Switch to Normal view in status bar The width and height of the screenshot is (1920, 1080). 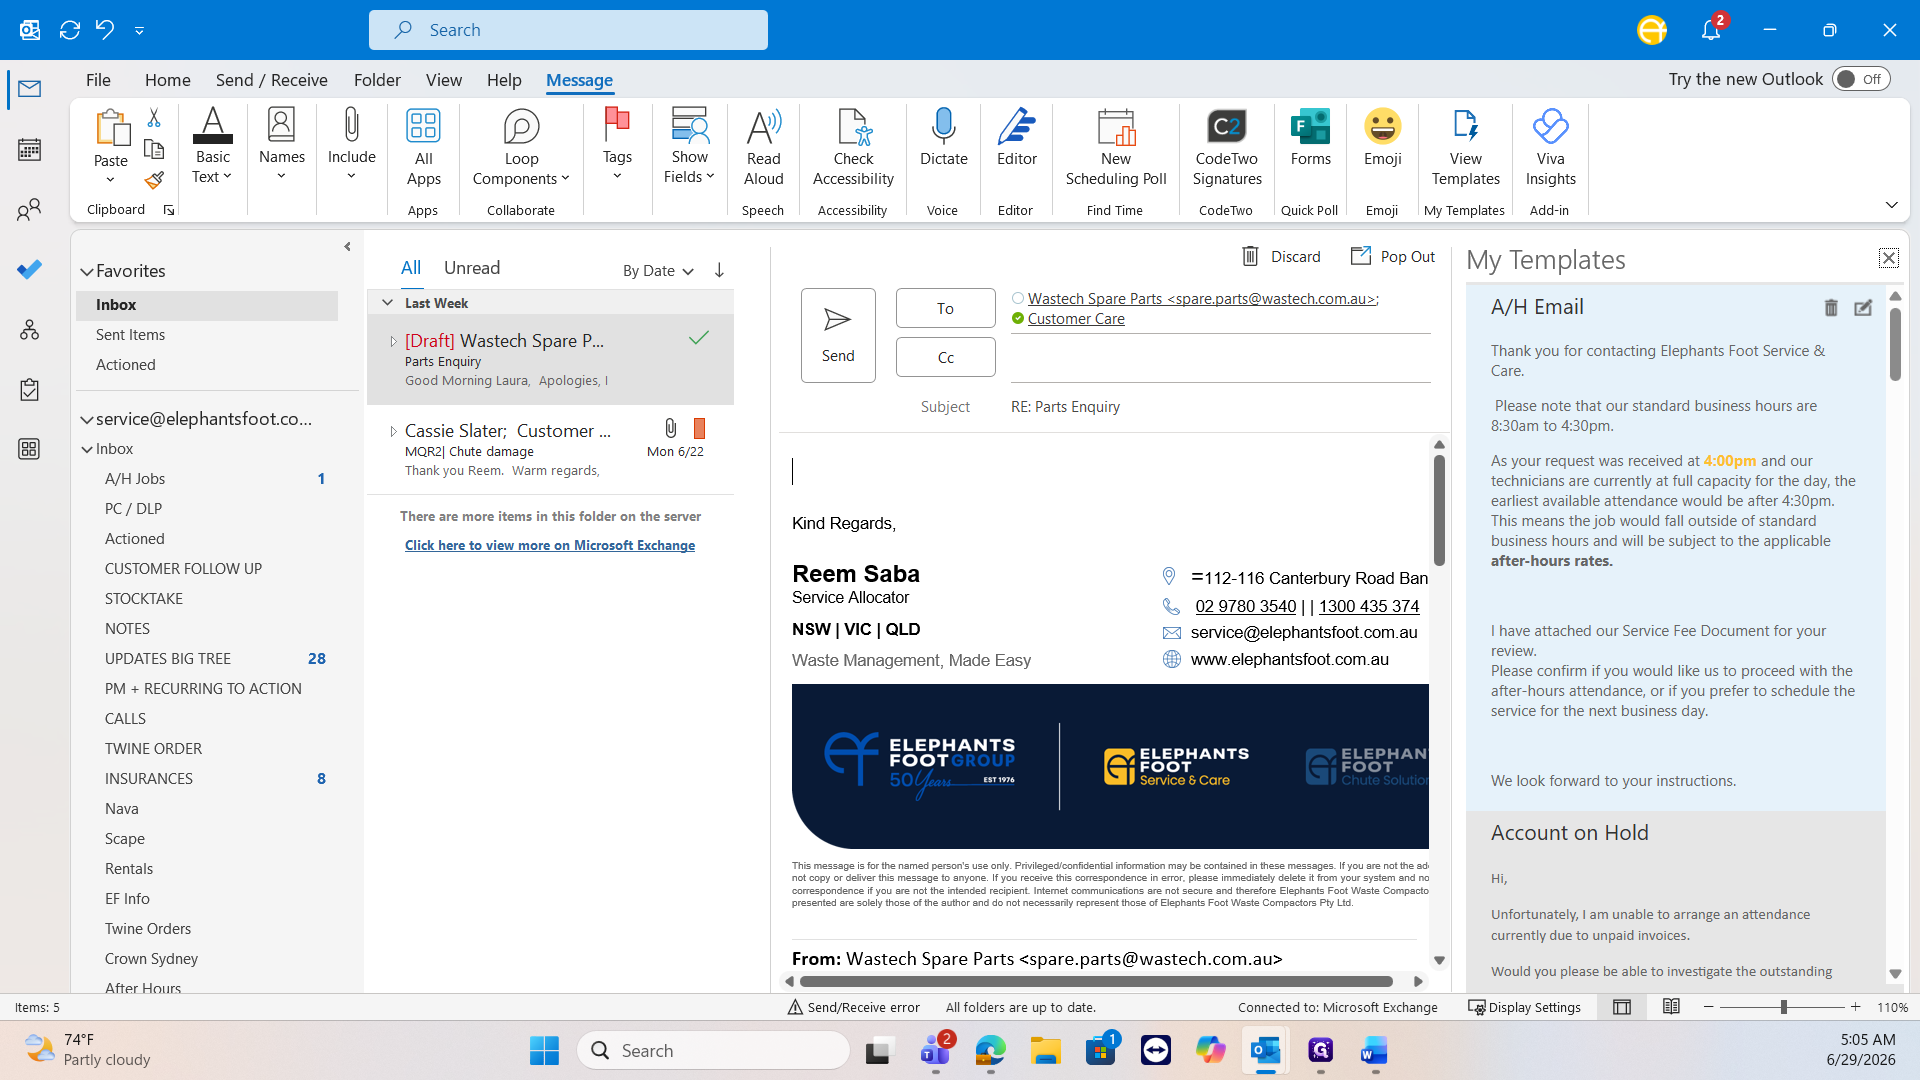coord(1622,1007)
